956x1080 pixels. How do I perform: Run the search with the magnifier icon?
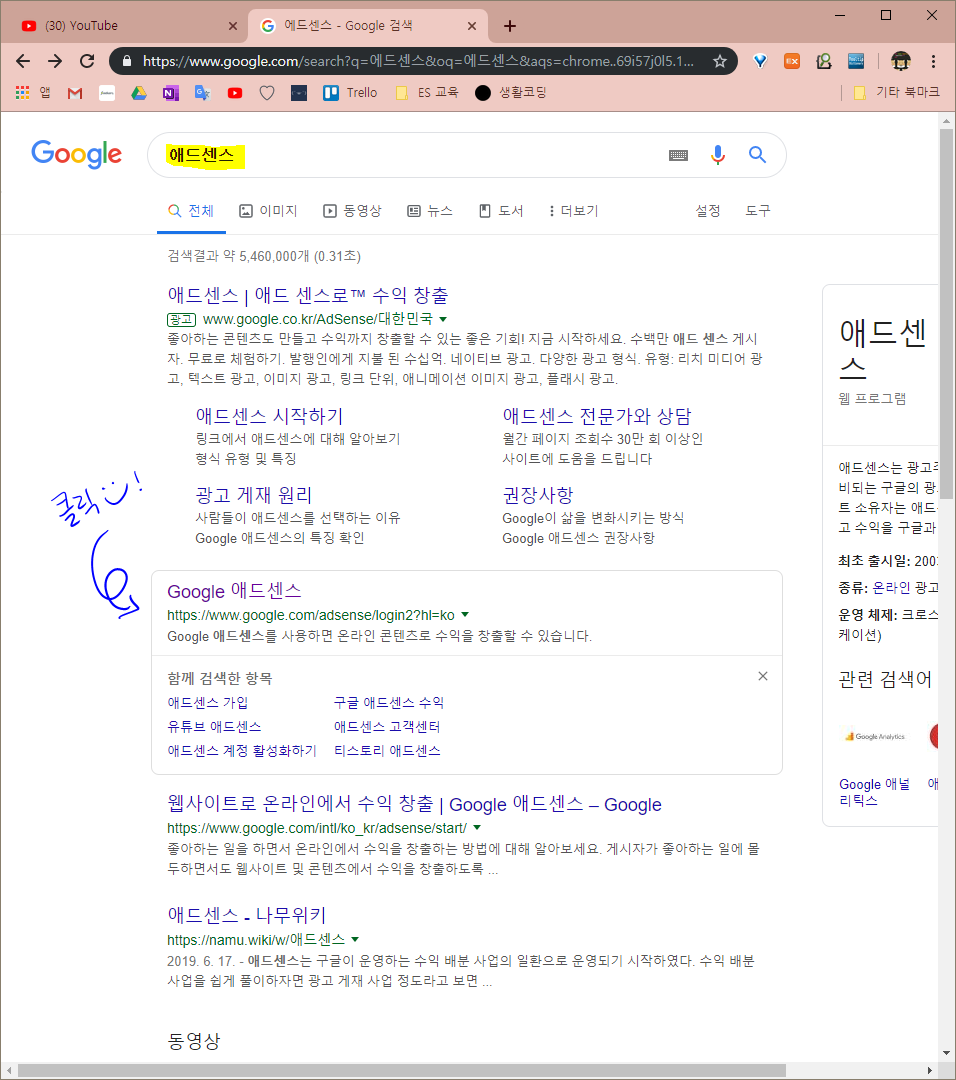click(x=758, y=155)
